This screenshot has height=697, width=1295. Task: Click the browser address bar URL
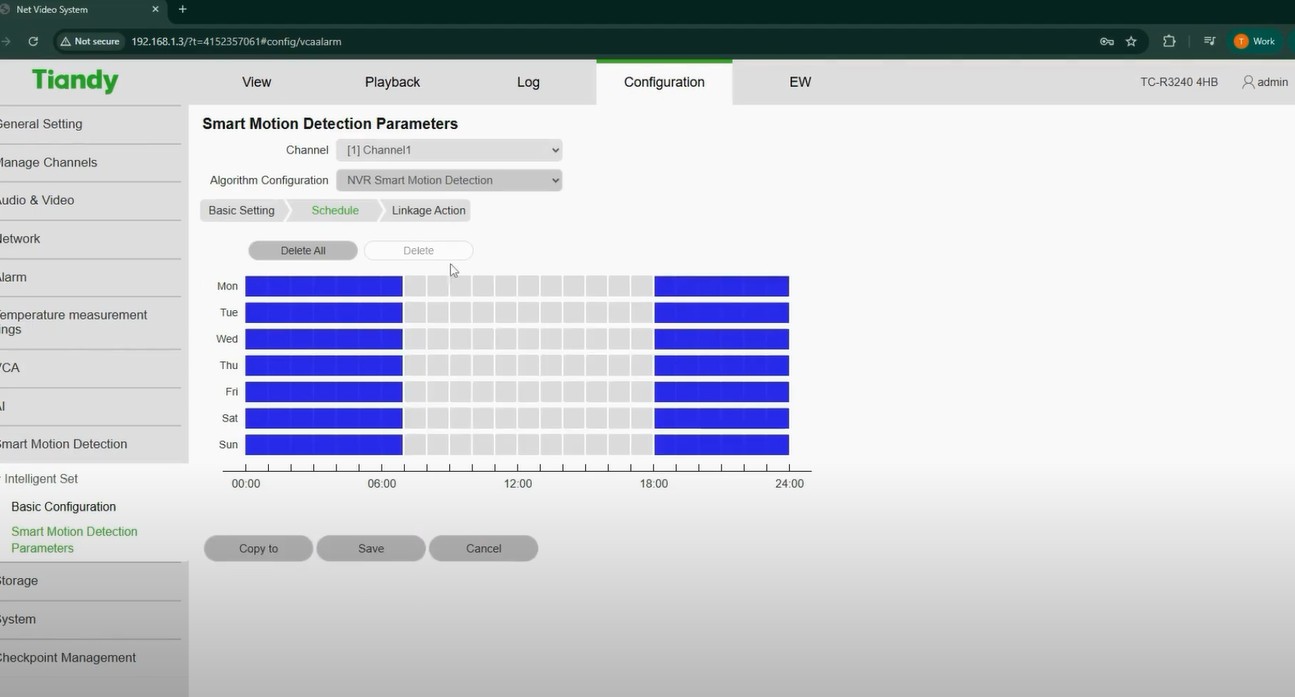237,41
